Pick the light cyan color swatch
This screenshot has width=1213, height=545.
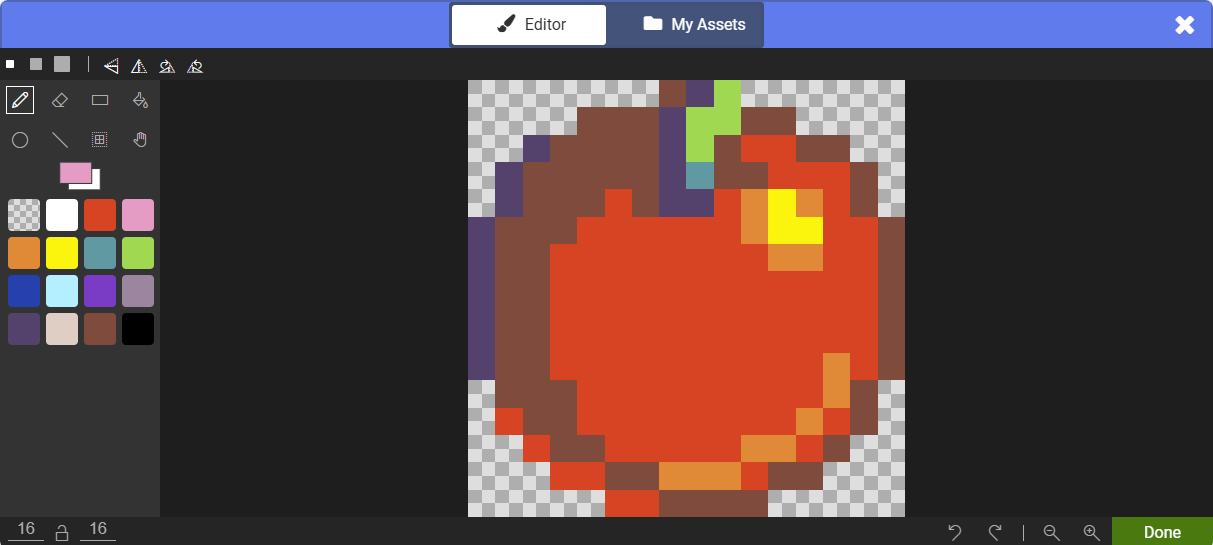point(62,291)
